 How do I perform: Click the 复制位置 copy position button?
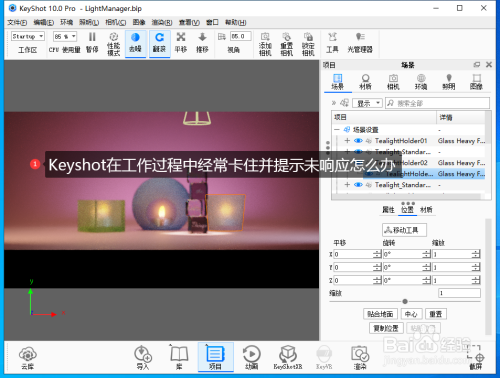pos(386,328)
